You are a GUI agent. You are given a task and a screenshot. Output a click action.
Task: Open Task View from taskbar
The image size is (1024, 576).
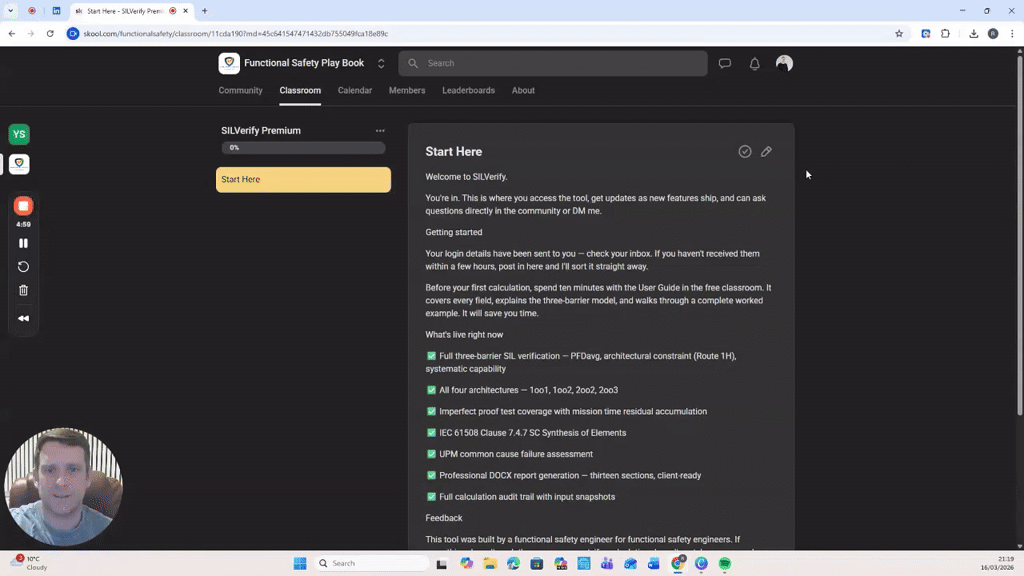click(x=441, y=563)
